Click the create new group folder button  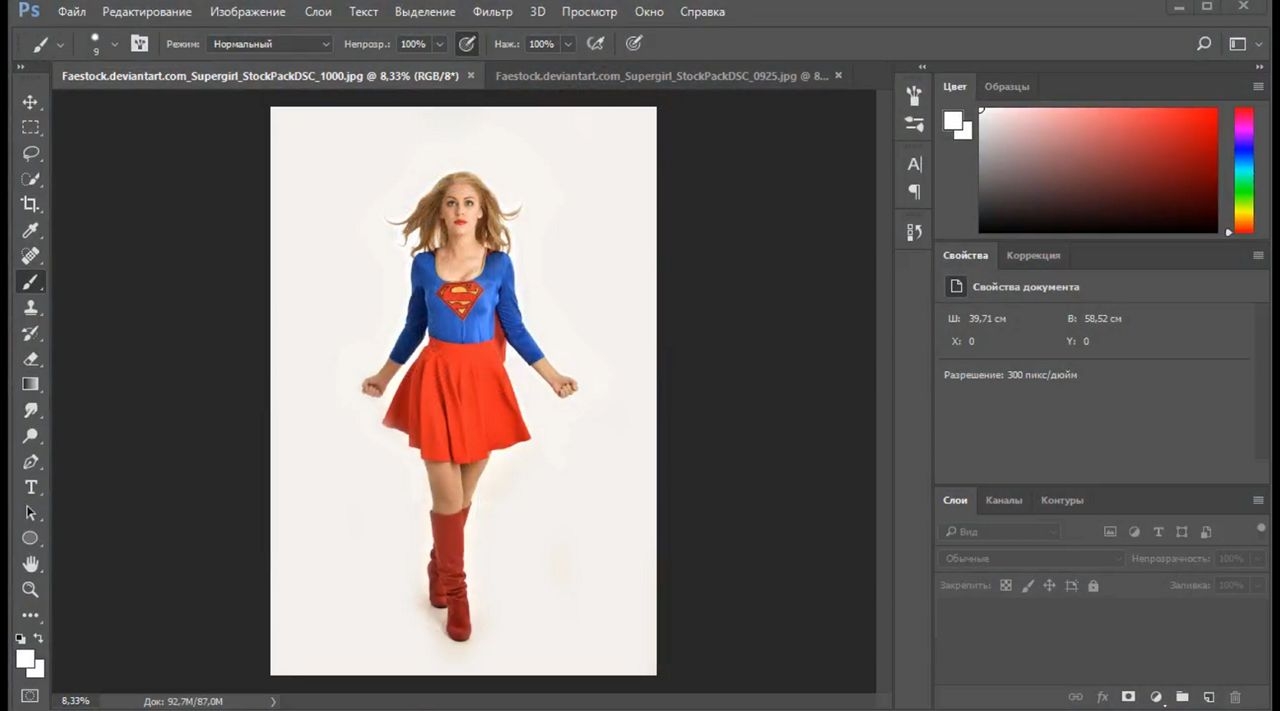point(1182,696)
